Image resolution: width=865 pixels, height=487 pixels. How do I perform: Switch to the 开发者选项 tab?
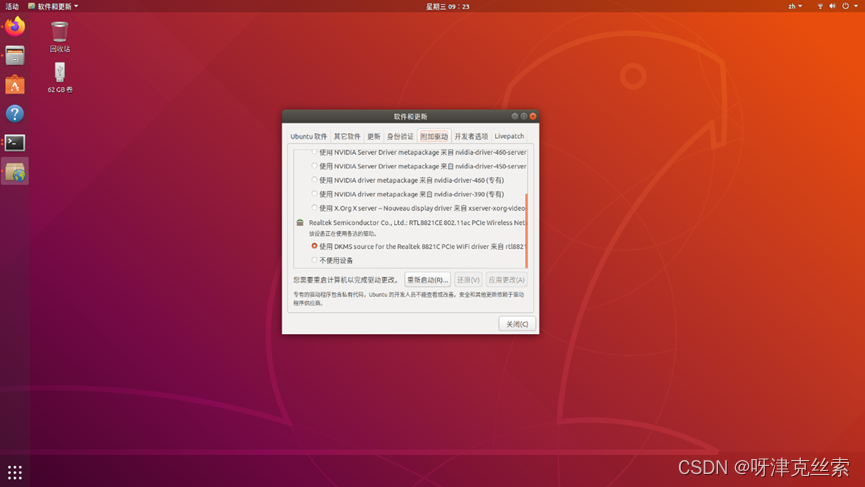pyautogui.click(x=471, y=136)
